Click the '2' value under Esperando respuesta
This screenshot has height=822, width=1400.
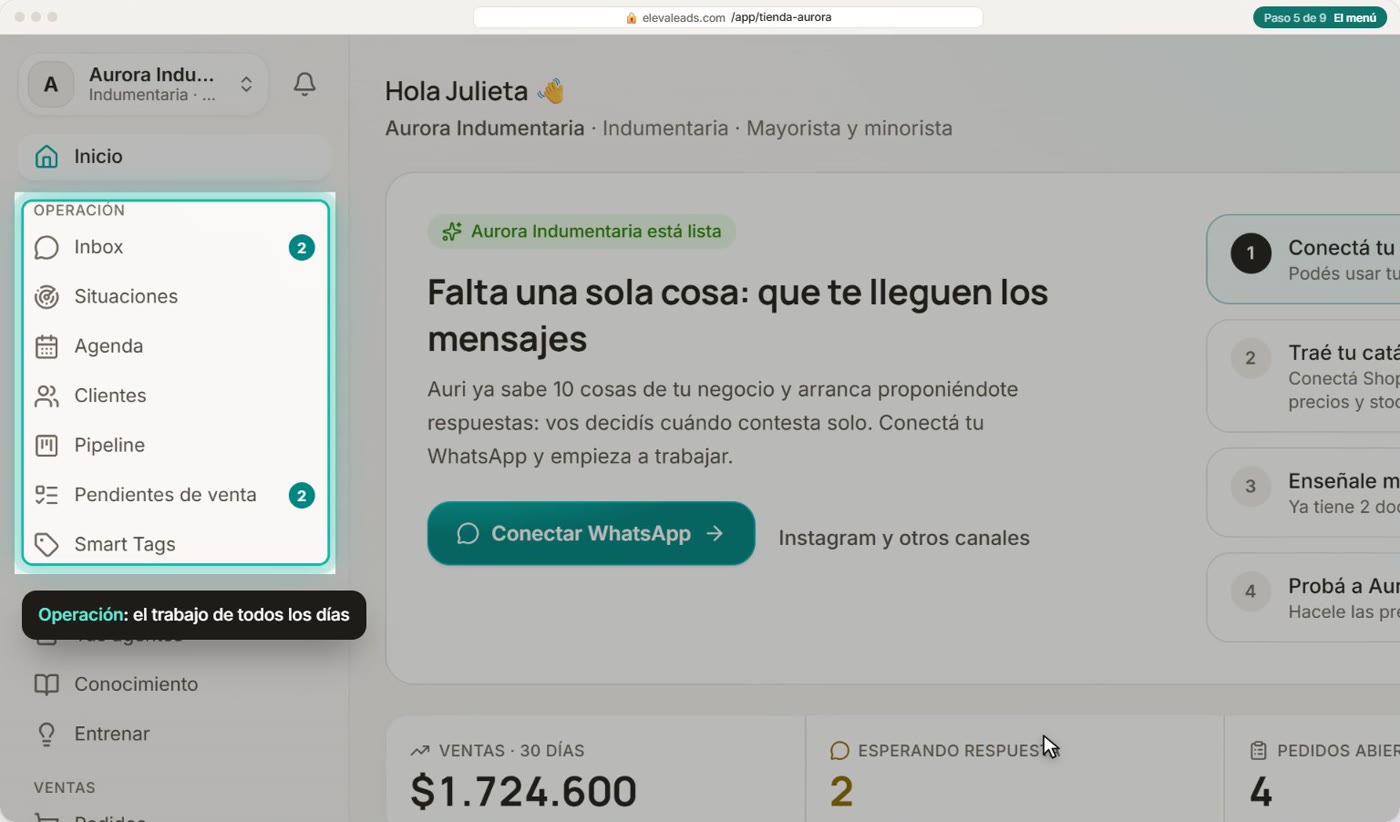click(x=842, y=791)
